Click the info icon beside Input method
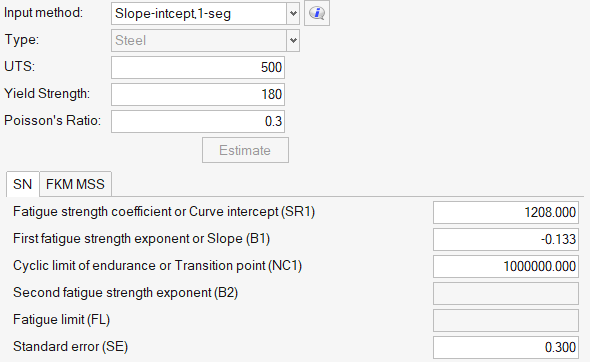The image size is (590, 362). click(x=317, y=13)
